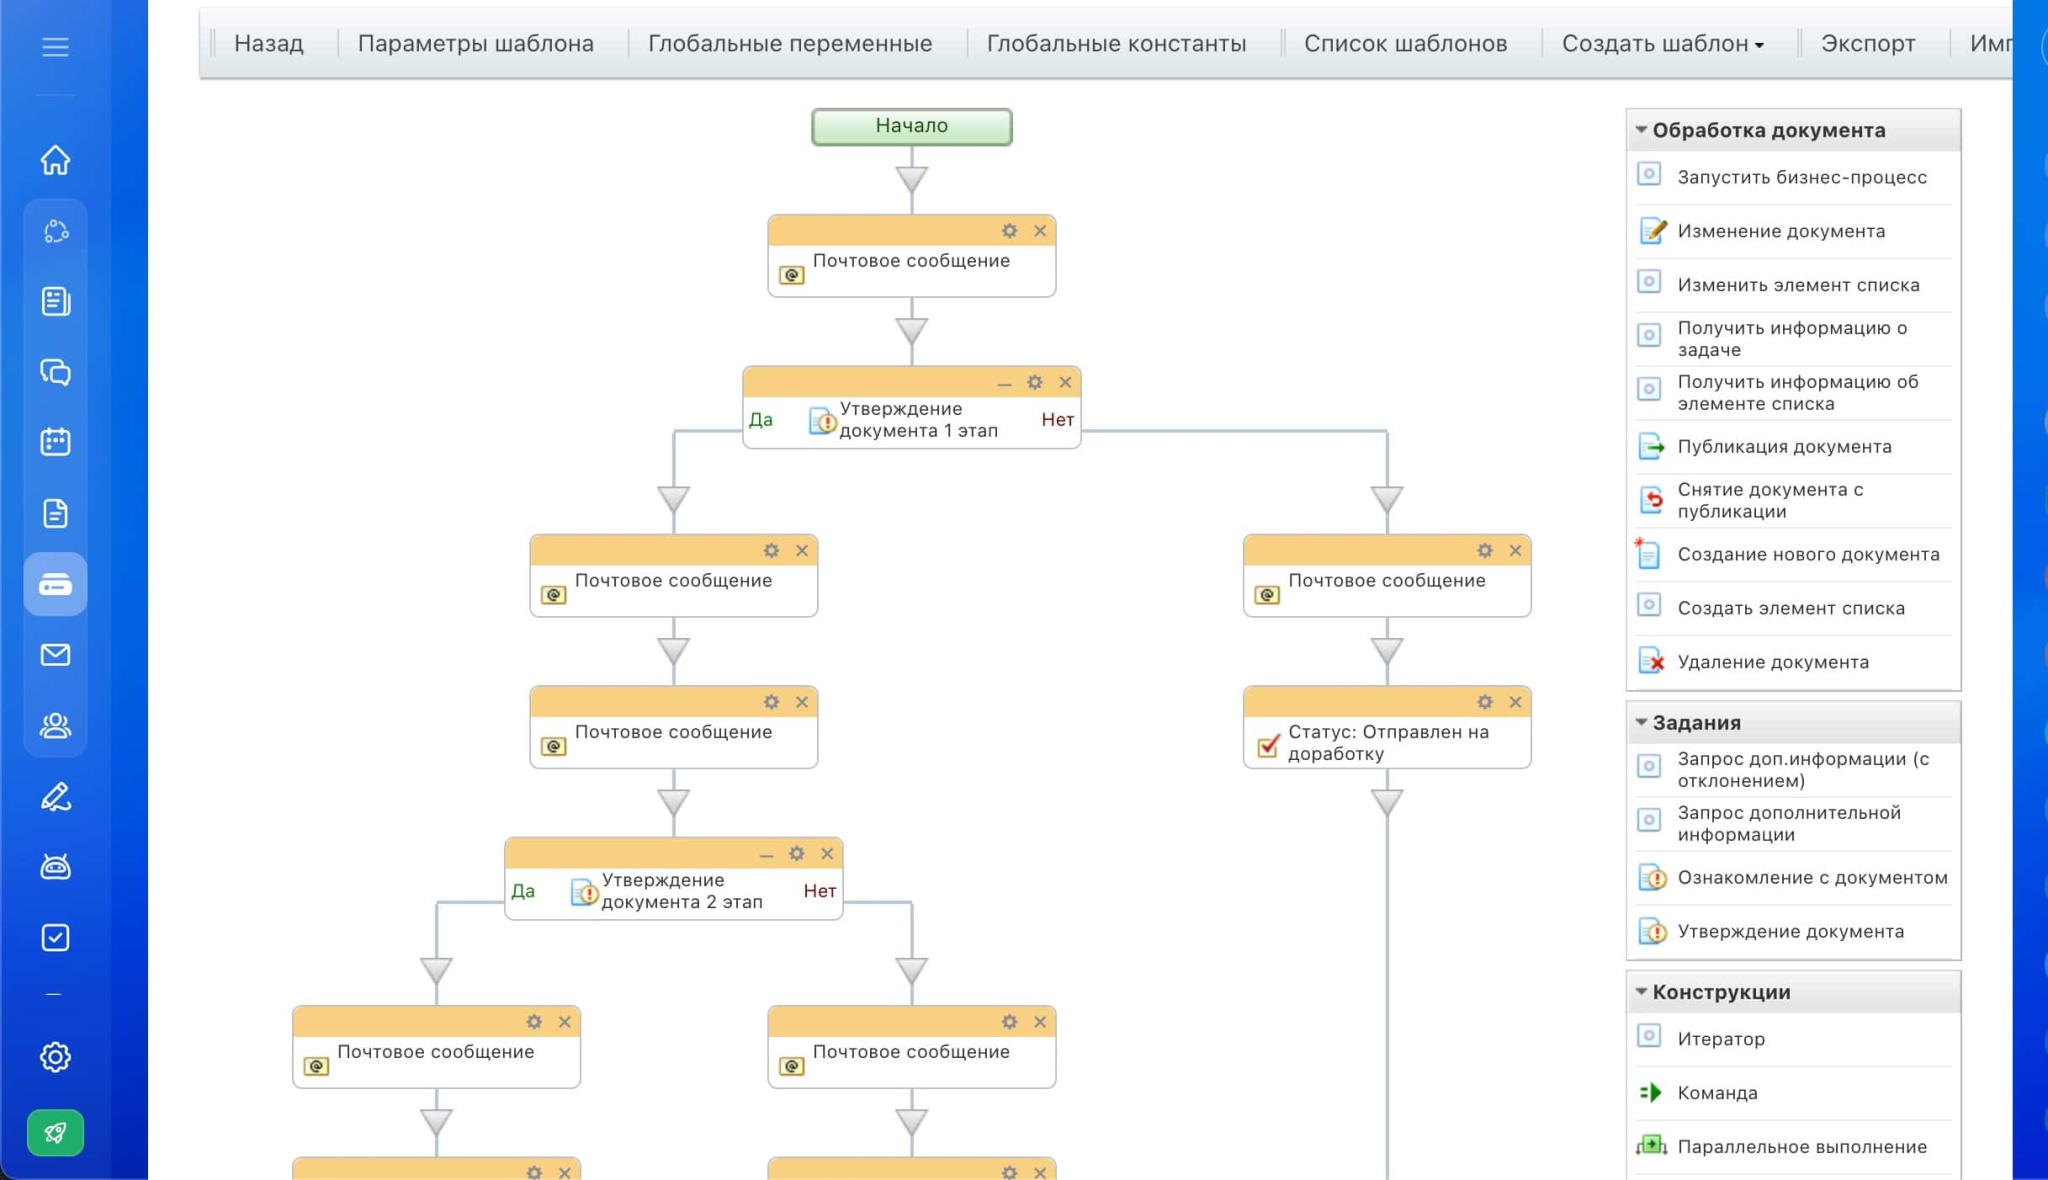Click the 'Экспорт' button

click(x=1868, y=44)
